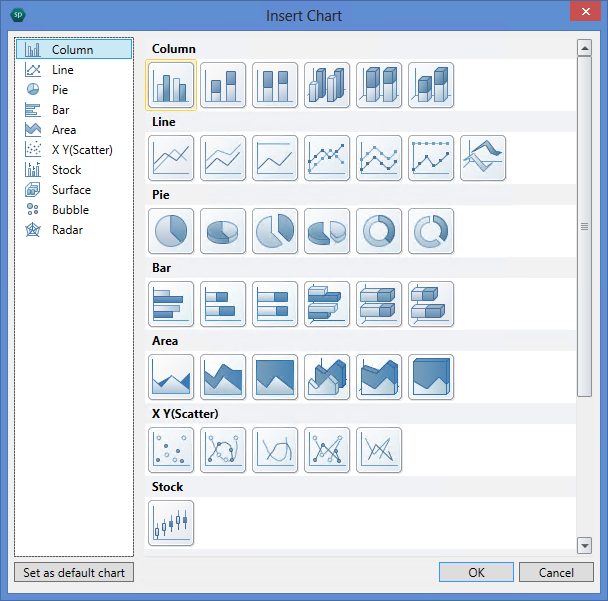
Task: Jump to the Bar category
Action: pos(74,110)
